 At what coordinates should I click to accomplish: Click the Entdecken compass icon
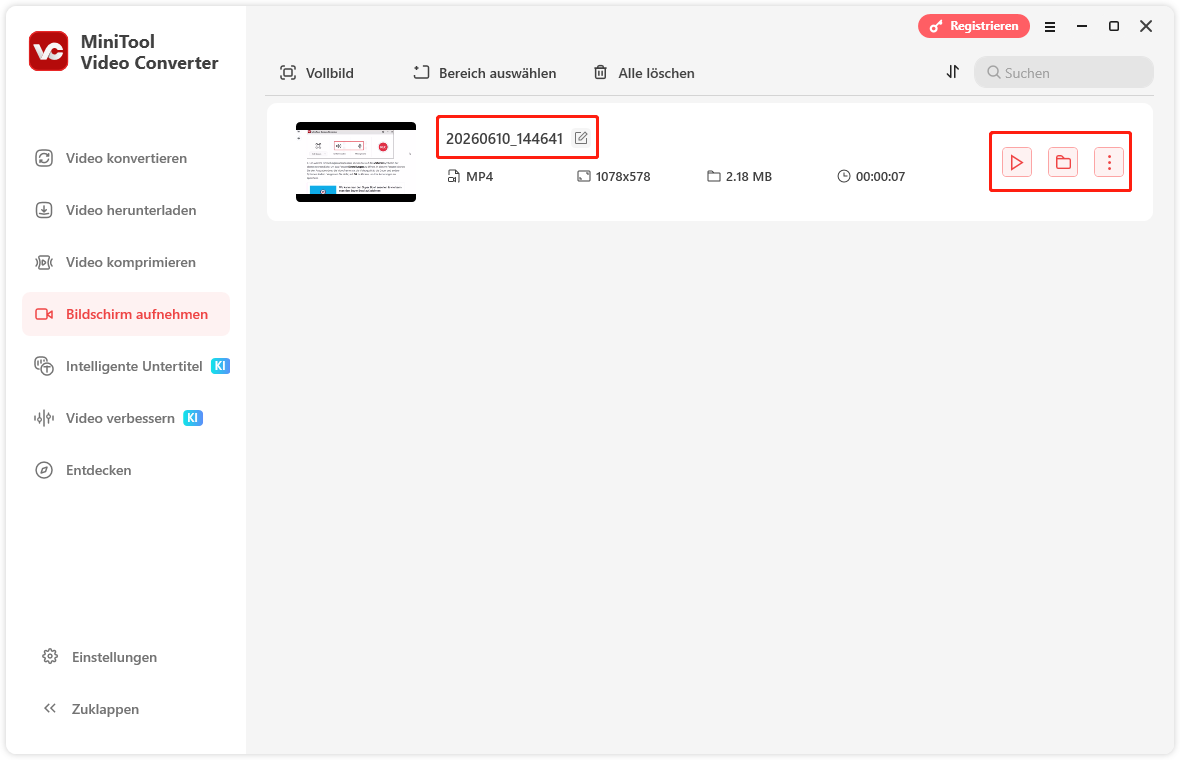(x=44, y=470)
